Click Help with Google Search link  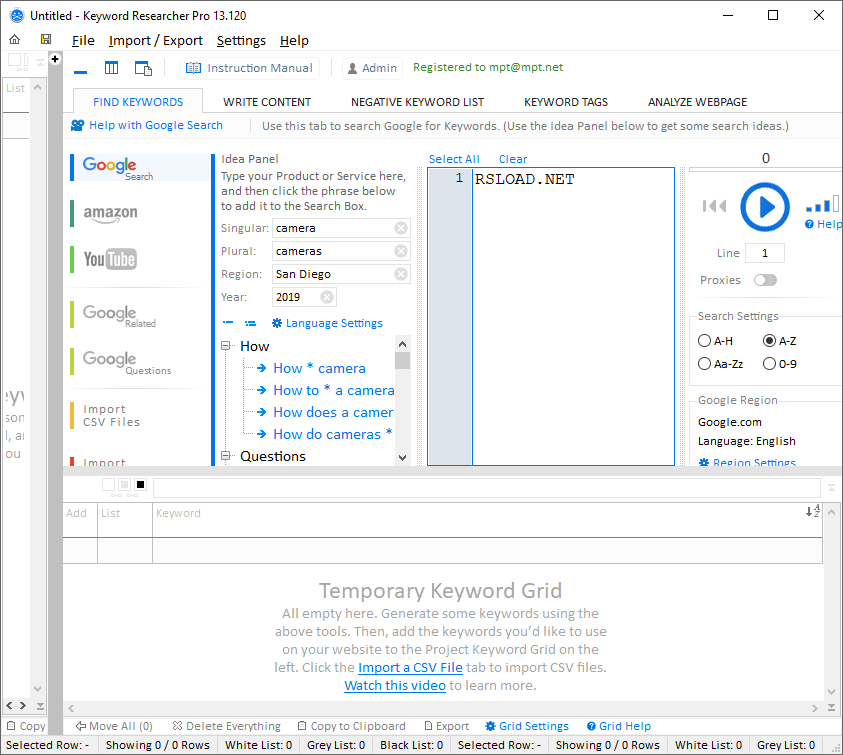(147, 125)
